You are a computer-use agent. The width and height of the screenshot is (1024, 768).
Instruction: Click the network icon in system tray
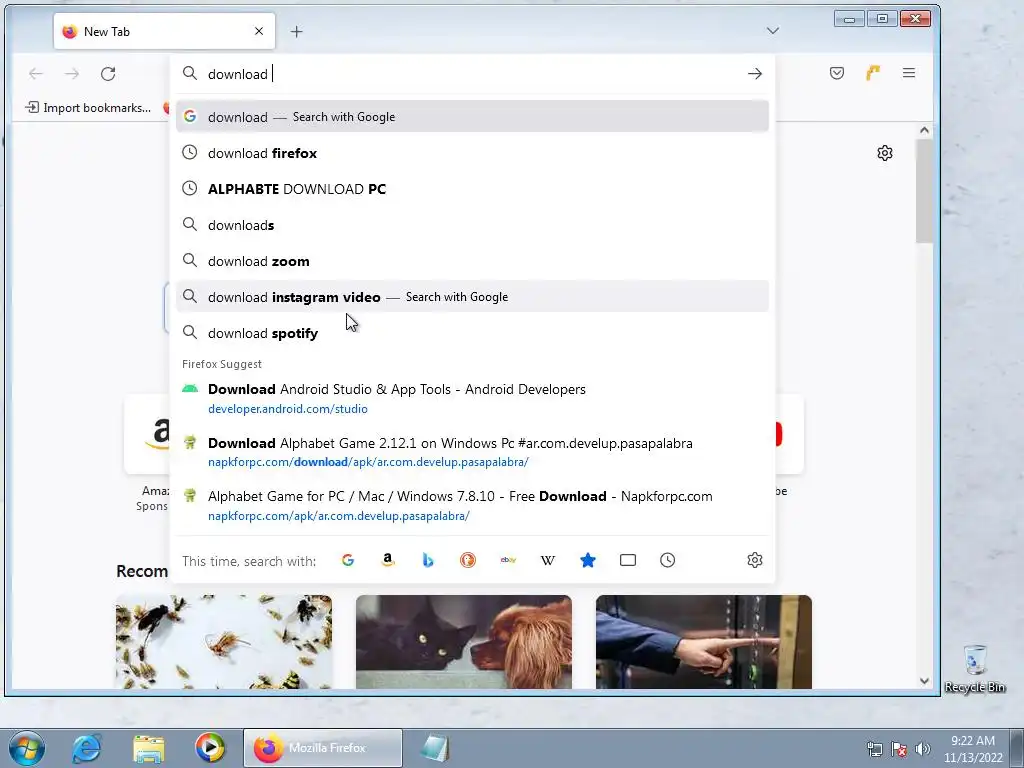click(x=874, y=749)
